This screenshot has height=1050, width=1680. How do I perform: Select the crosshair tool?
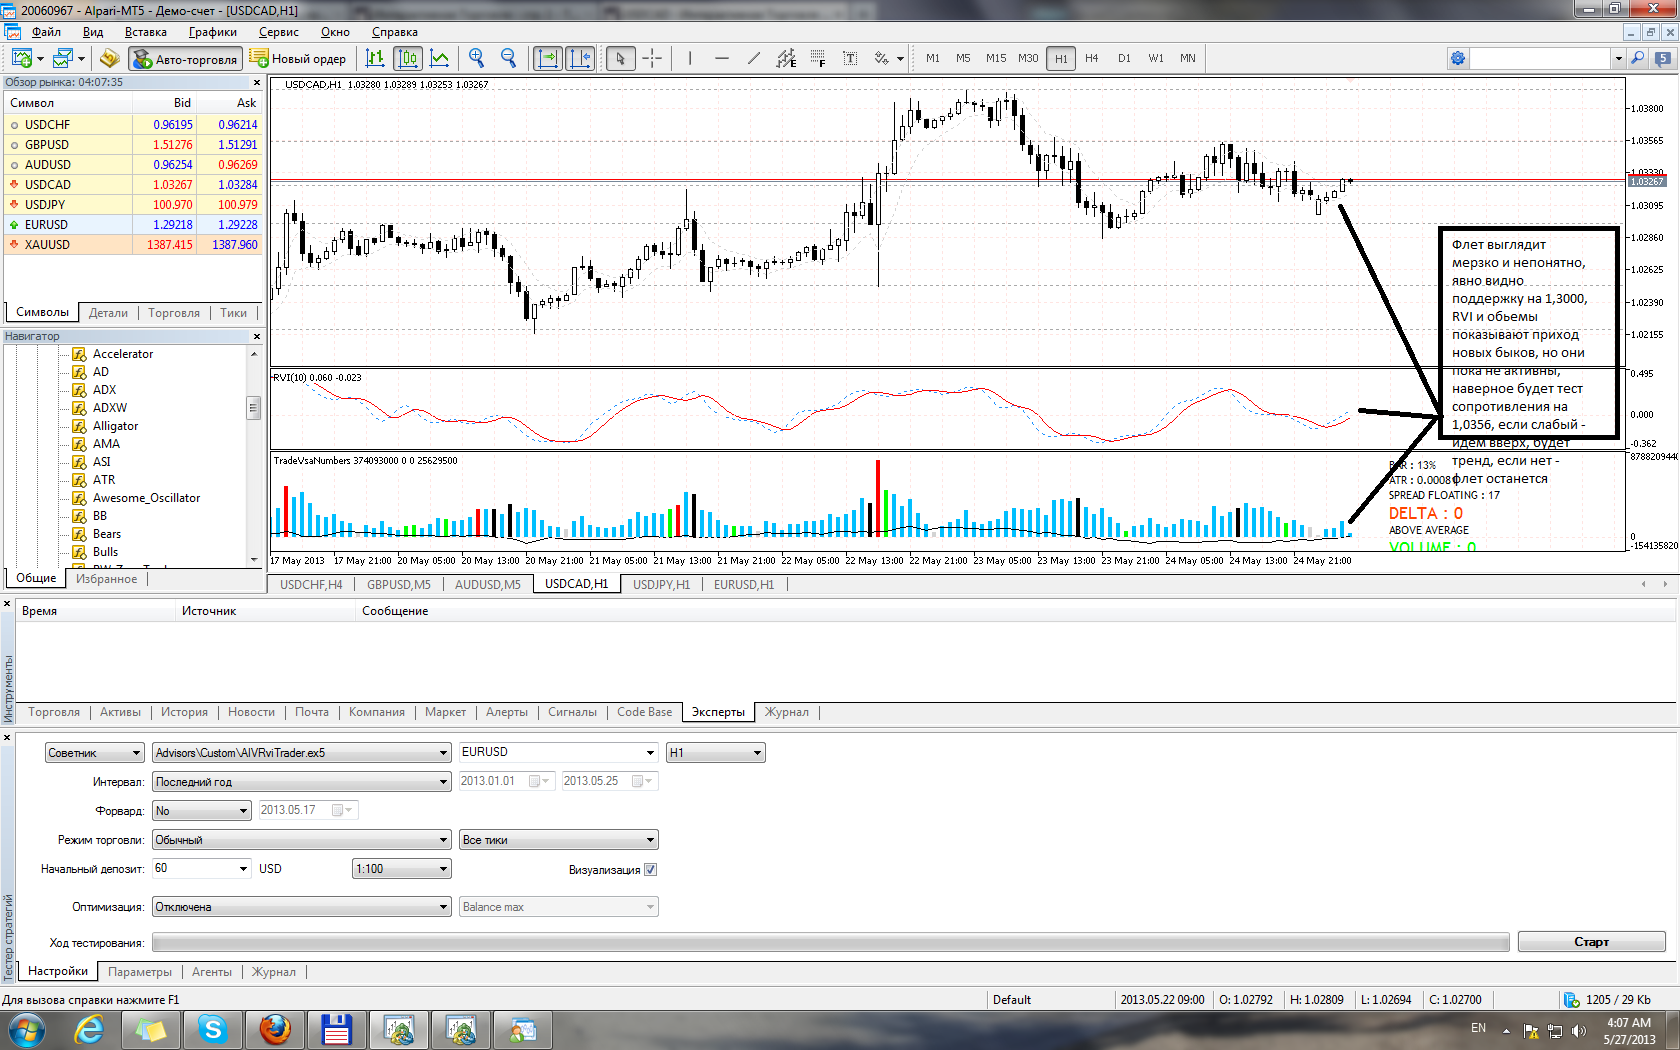[652, 58]
